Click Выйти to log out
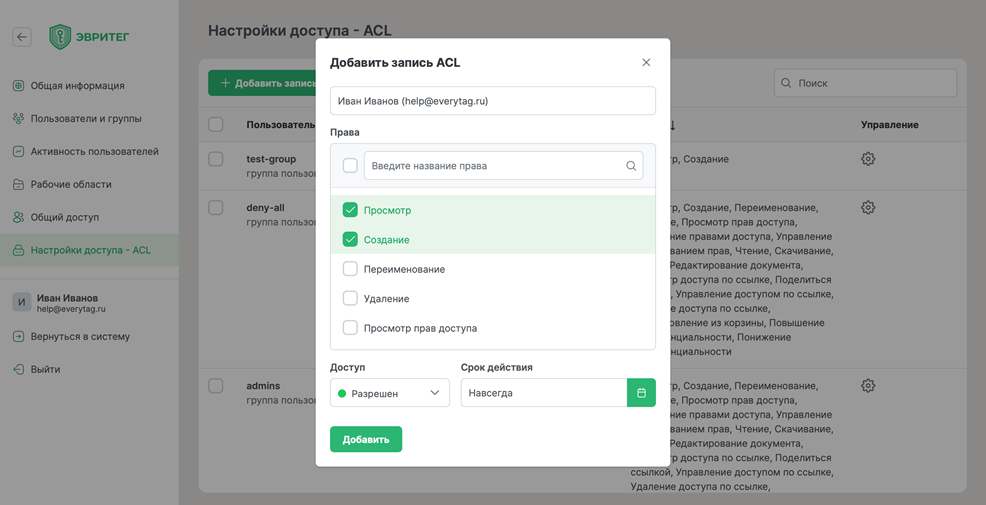 (x=45, y=370)
